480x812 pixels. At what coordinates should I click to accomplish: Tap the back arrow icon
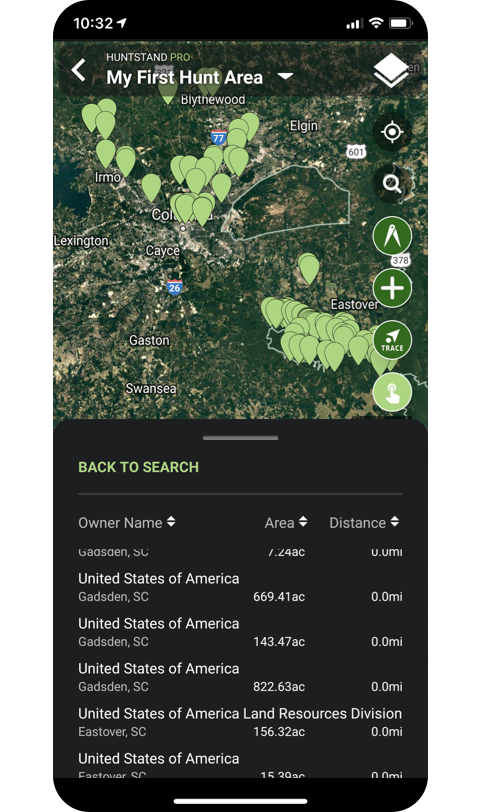(79, 70)
